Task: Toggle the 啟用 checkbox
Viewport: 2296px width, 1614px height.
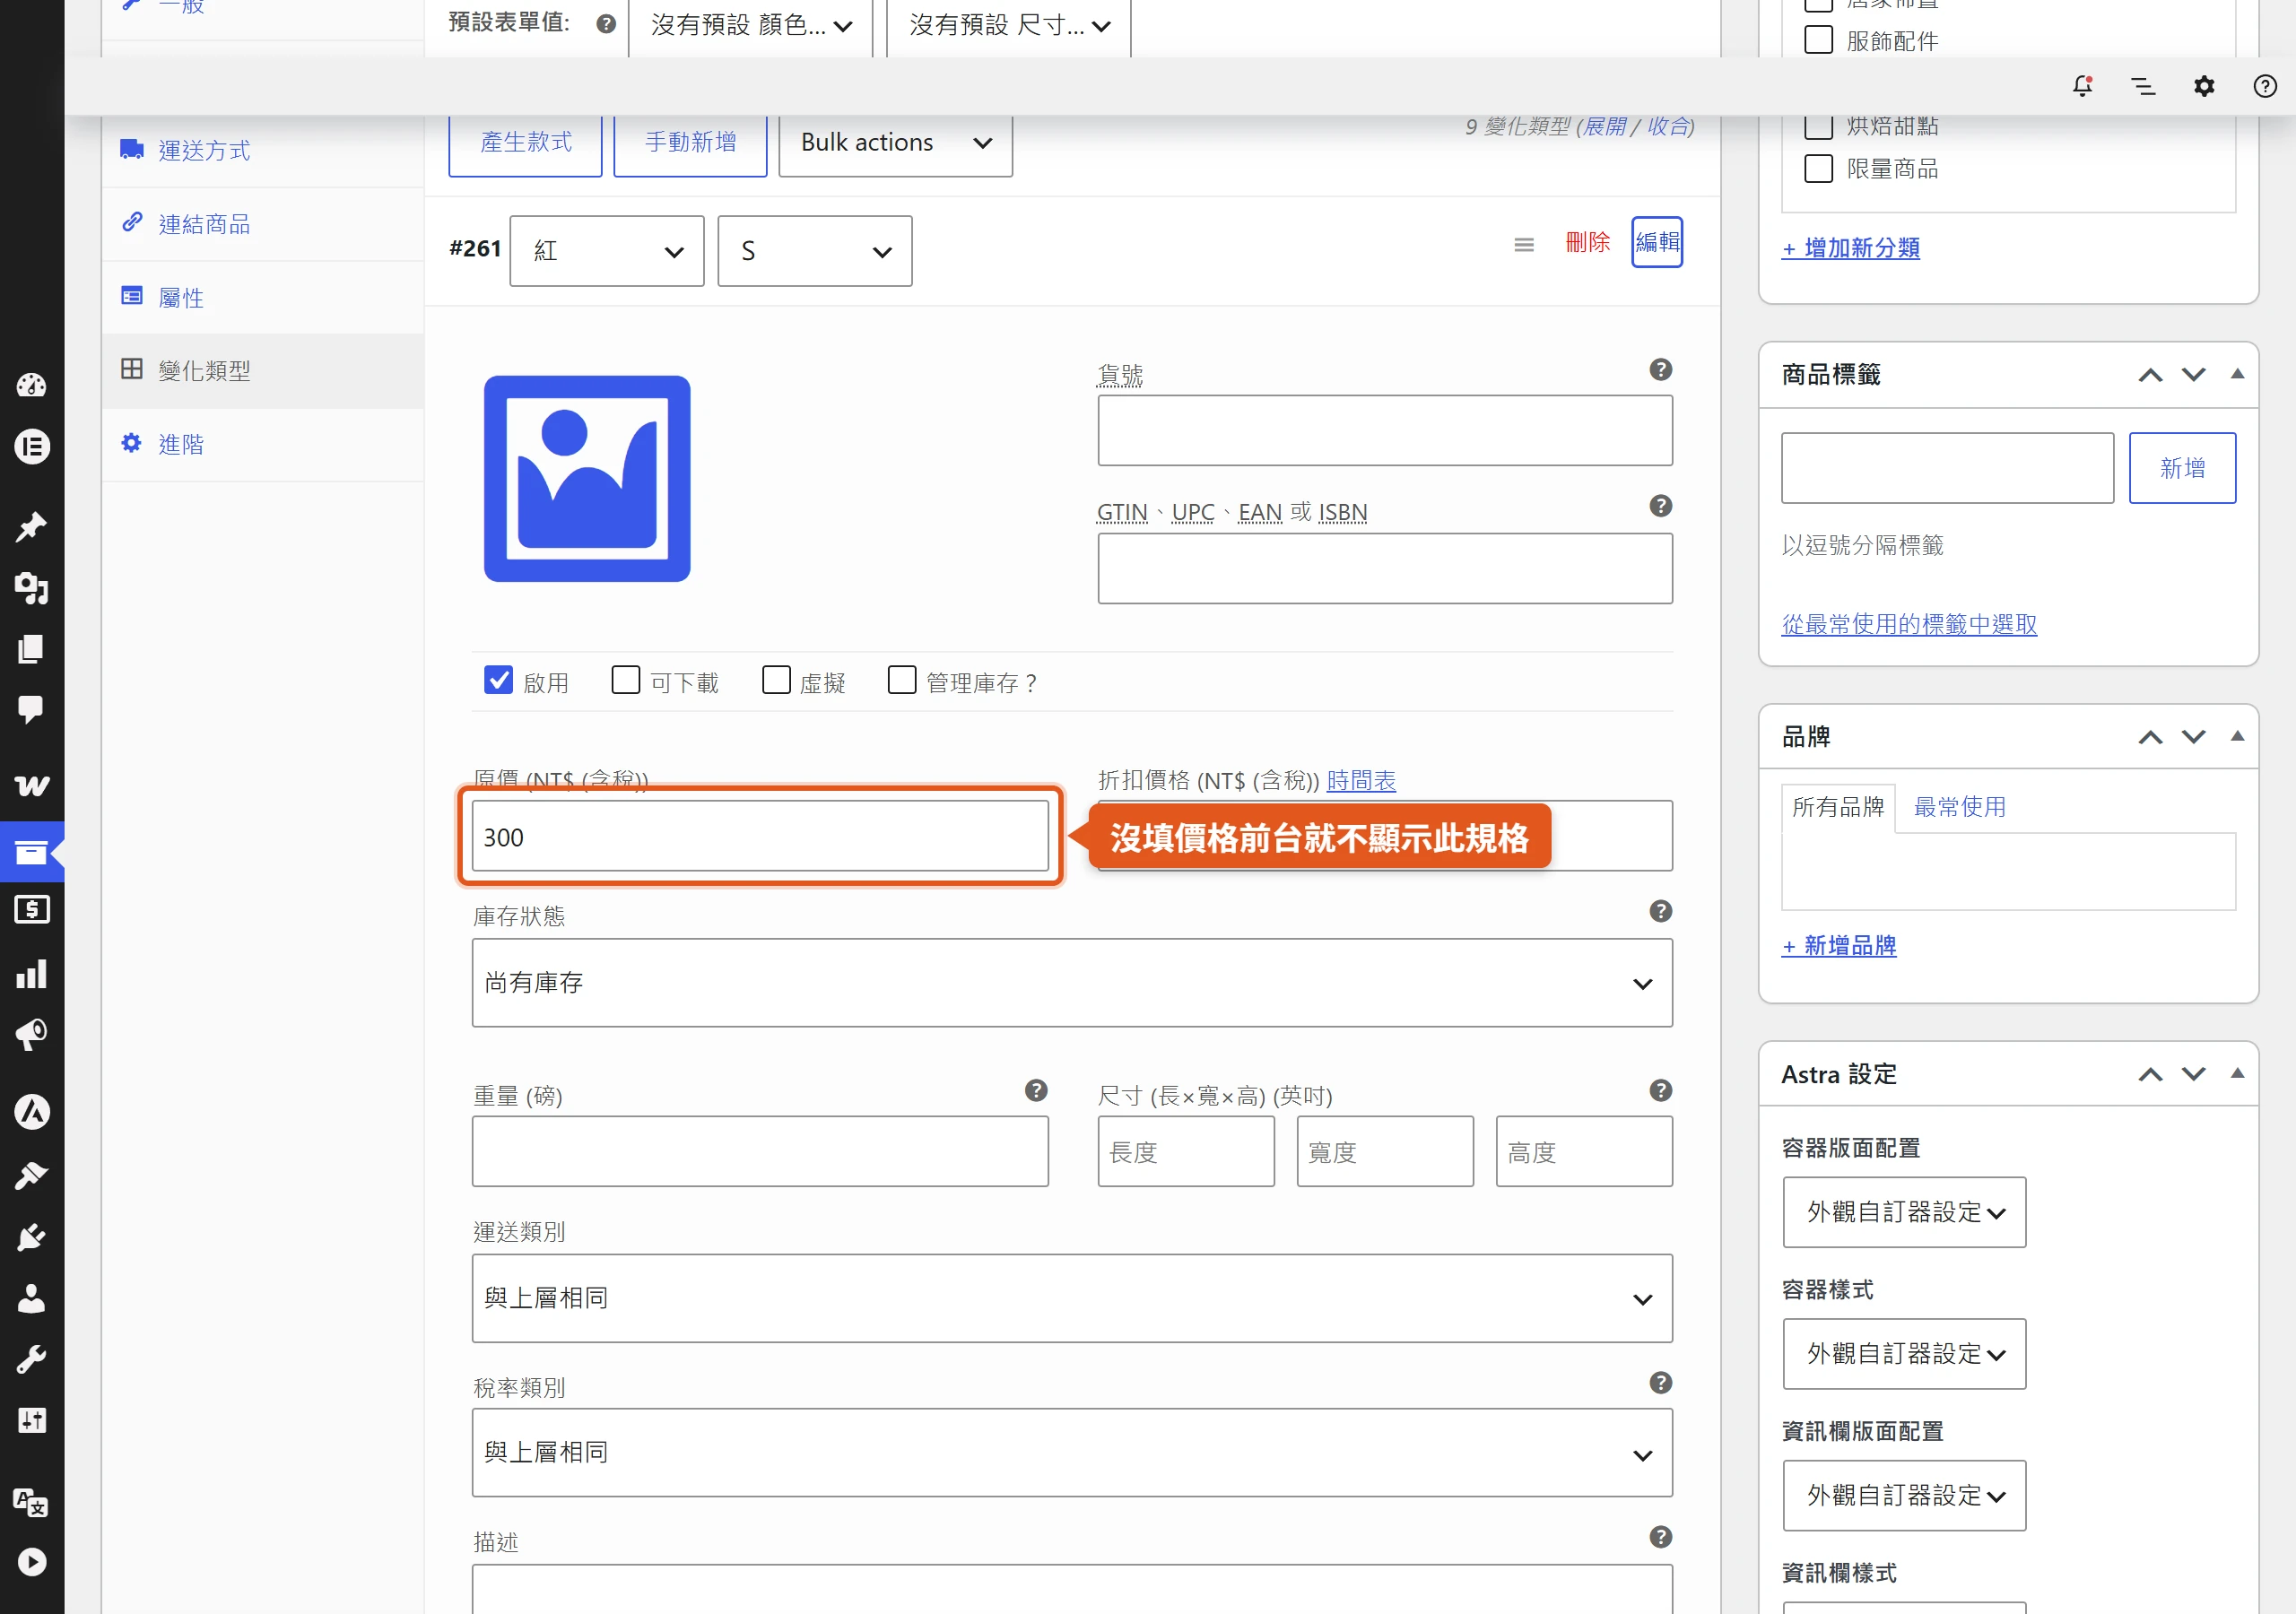Action: pos(498,680)
